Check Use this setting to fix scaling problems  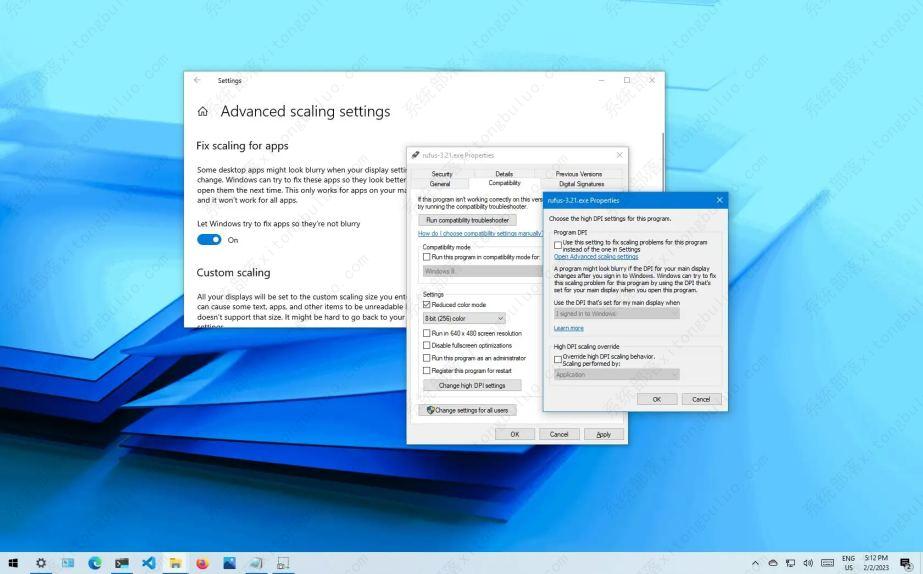click(557, 245)
